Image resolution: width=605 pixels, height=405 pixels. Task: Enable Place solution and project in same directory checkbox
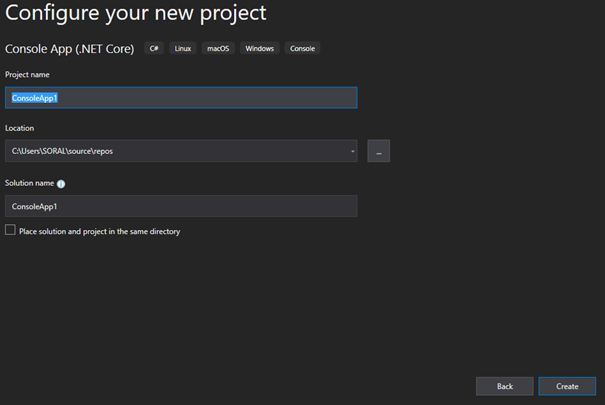pos(10,230)
